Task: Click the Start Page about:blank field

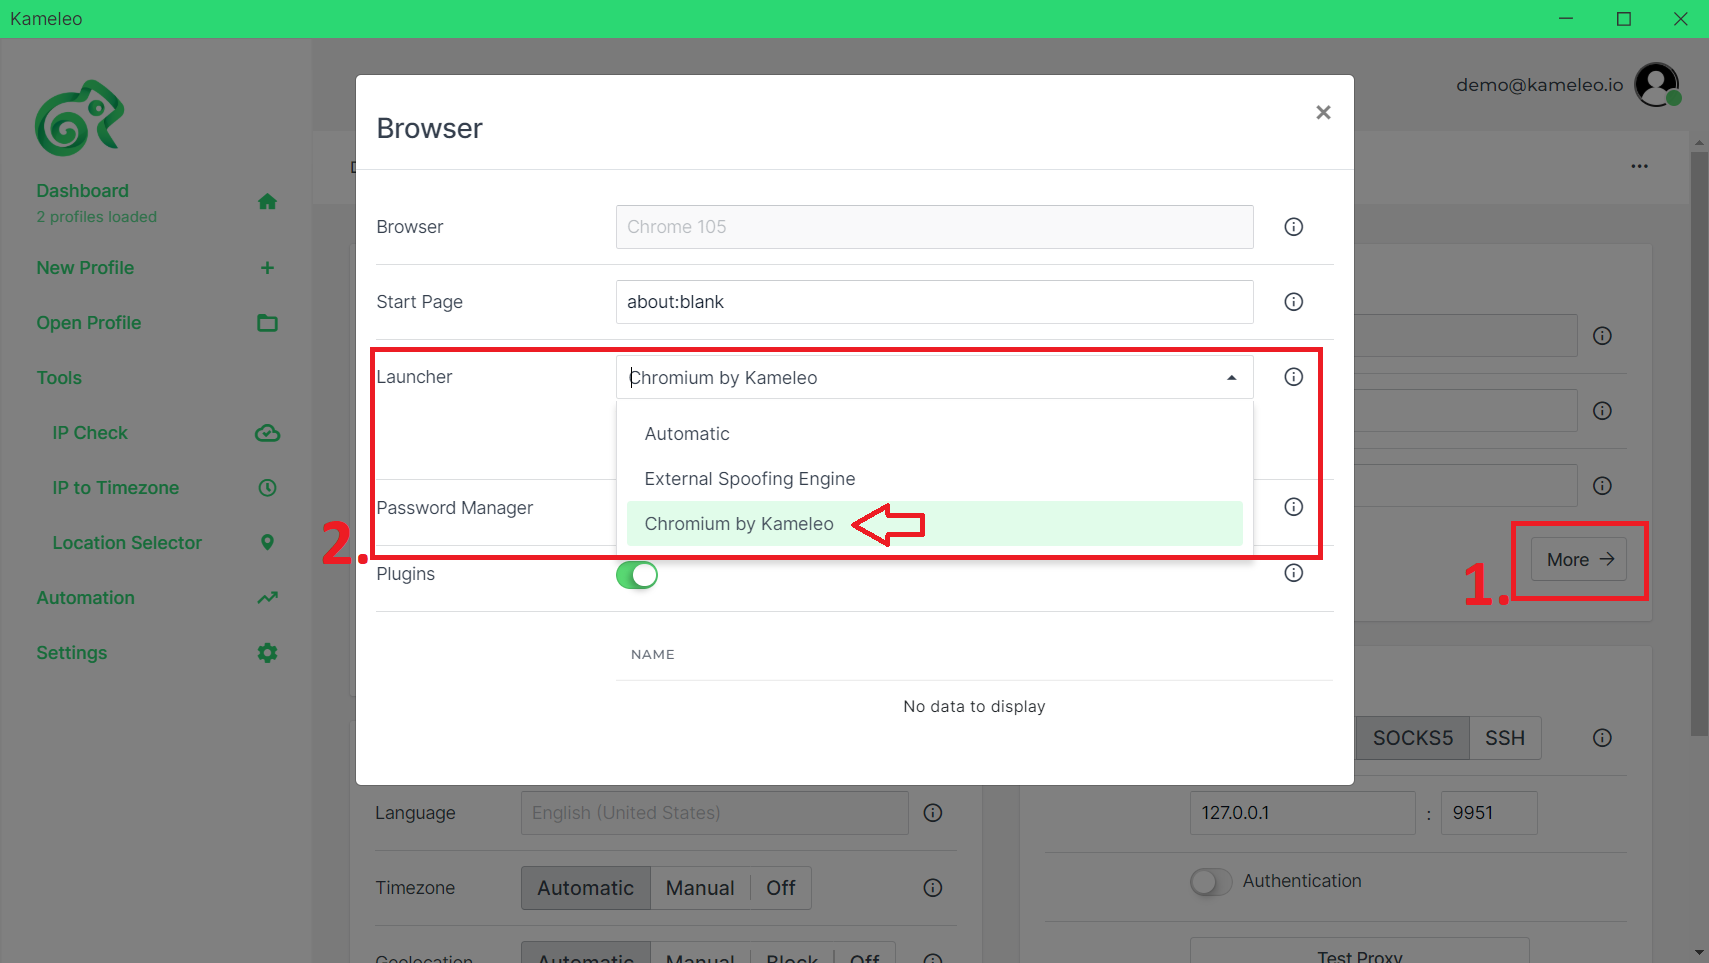Action: pos(935,302)
